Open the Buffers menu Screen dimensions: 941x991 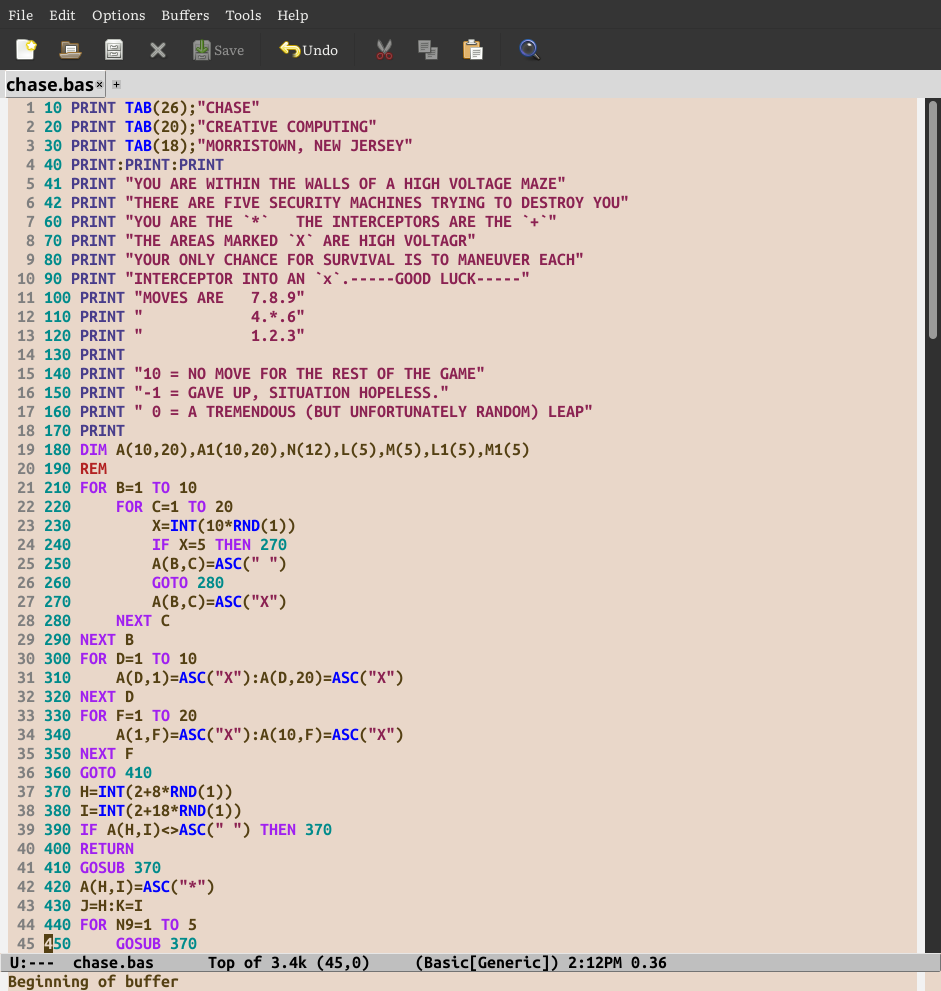pos(185,15)
